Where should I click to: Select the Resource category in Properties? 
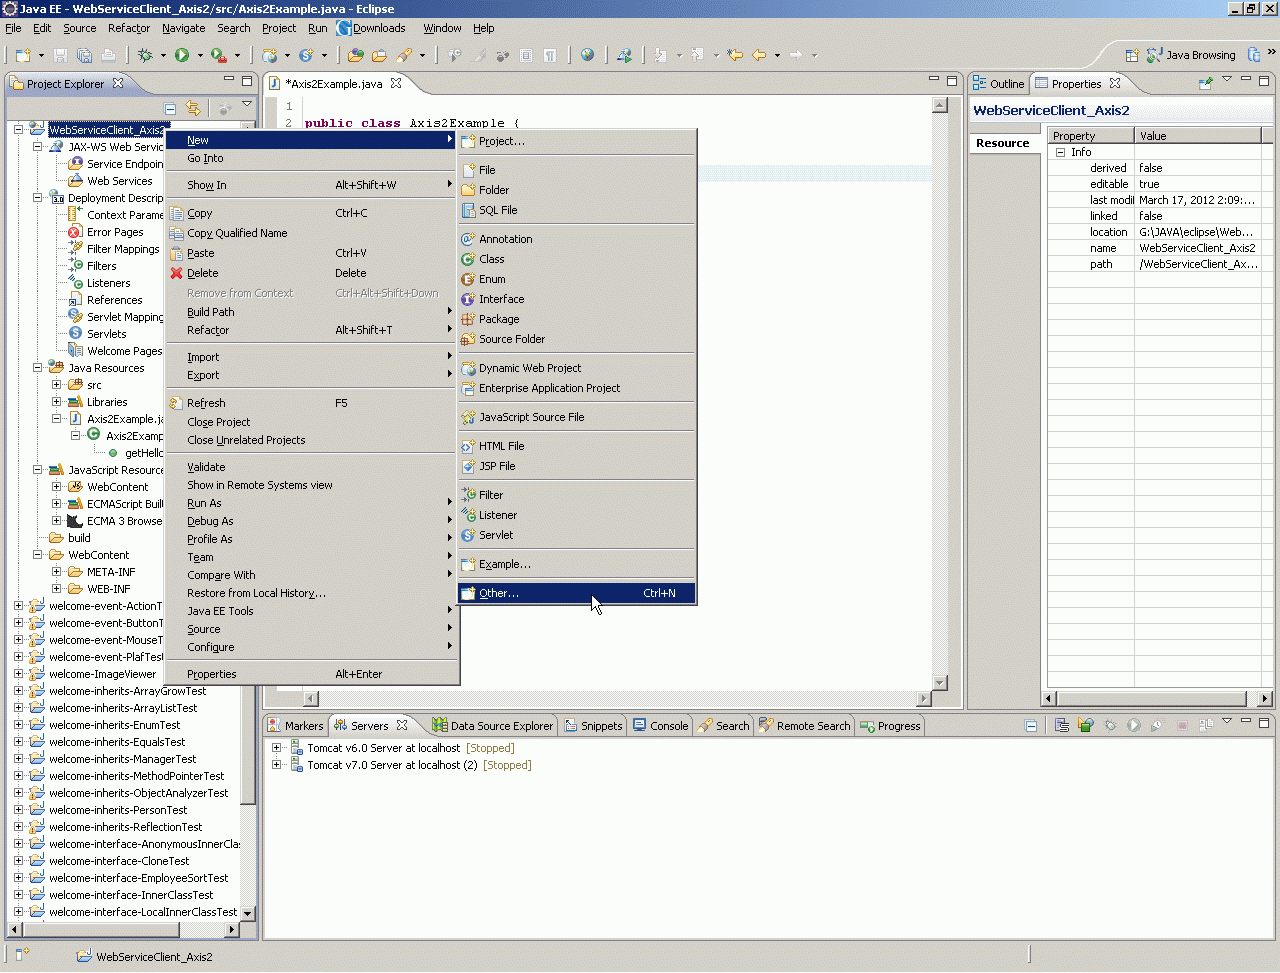(x=1003, y=143)
